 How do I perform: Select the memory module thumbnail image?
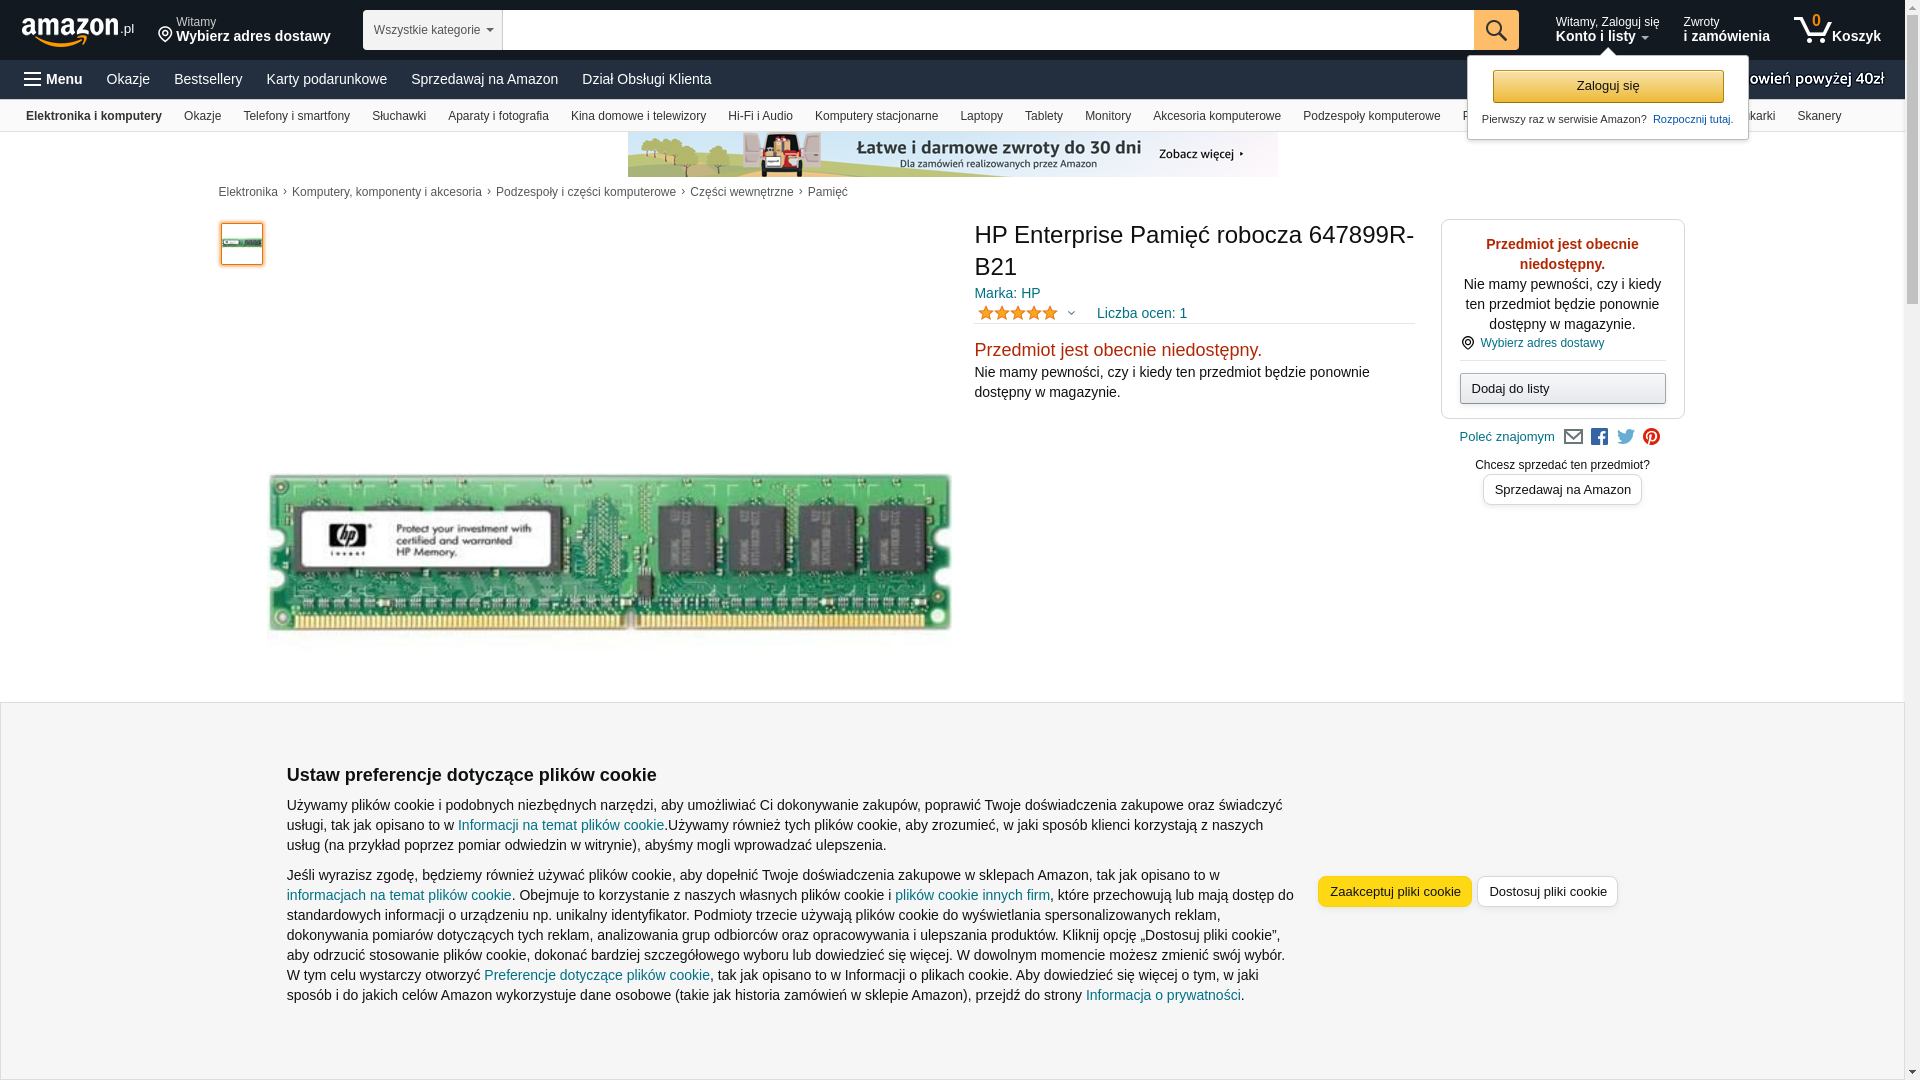click(242, 244)
